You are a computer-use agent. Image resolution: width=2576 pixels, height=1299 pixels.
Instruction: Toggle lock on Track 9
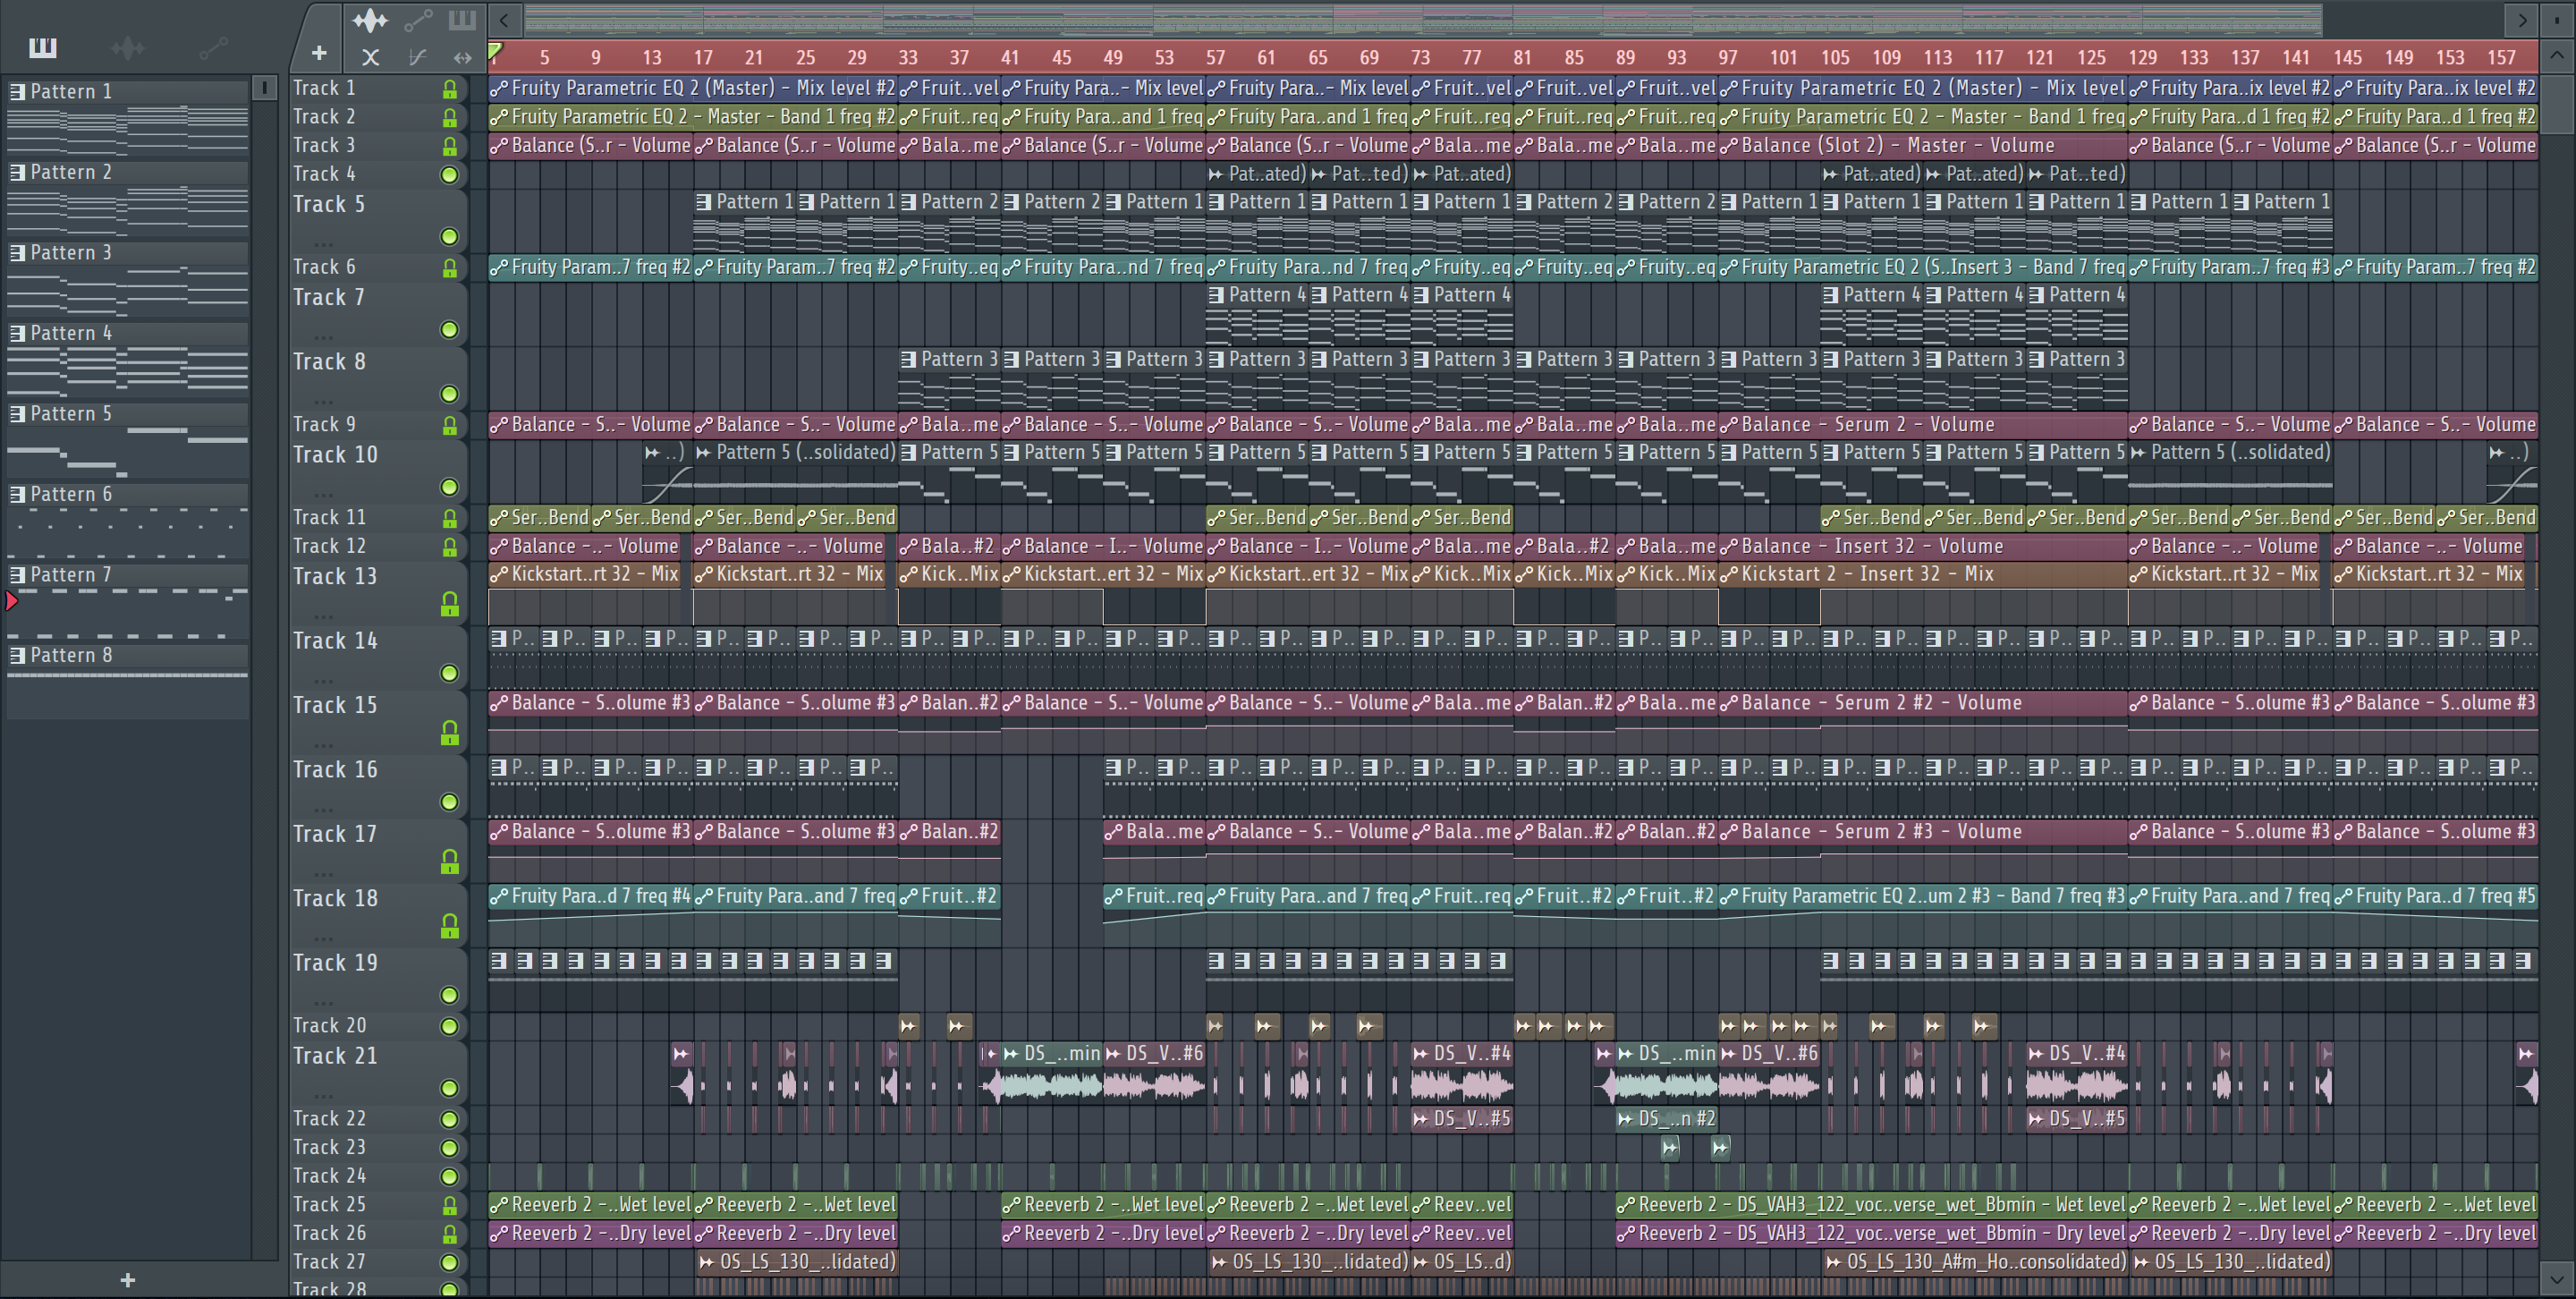[x=450, y=426]
